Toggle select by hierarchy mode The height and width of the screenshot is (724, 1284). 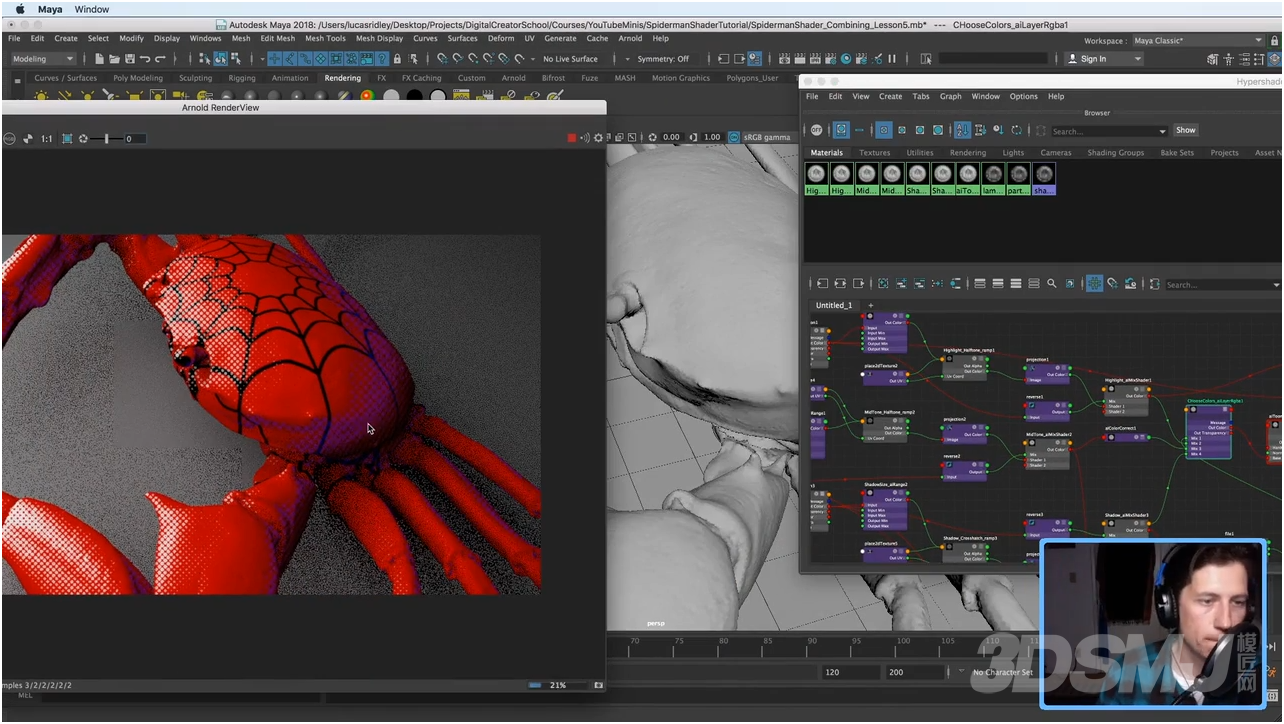coord(205,59)
